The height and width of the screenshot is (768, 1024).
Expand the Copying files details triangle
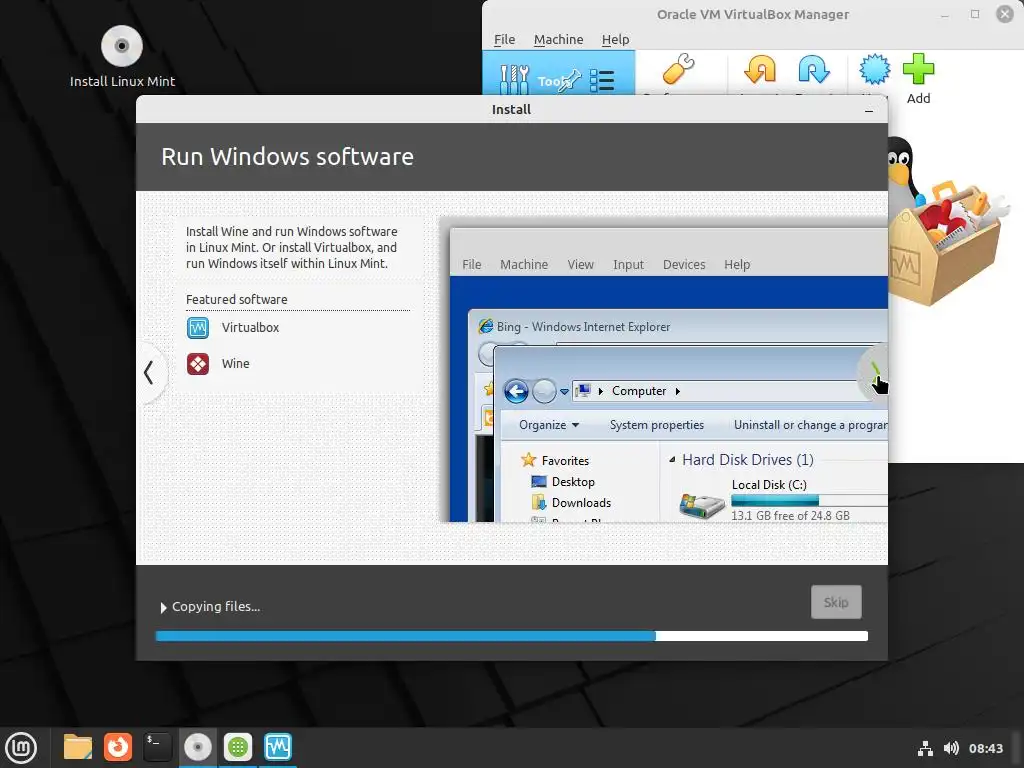coord(163,608)
